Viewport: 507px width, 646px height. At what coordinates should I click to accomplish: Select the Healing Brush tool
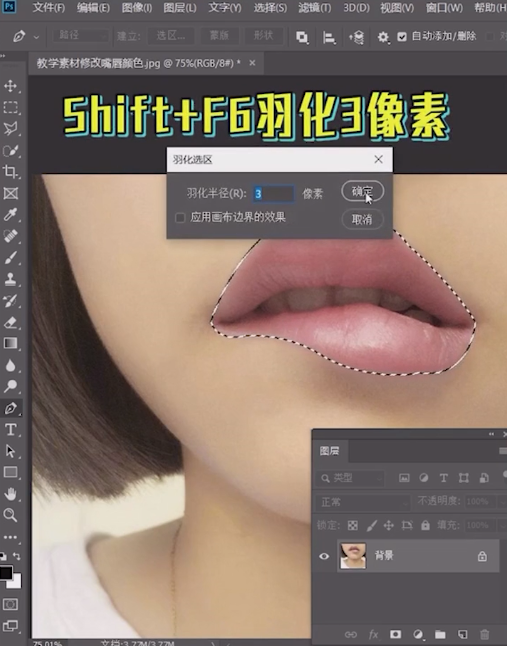tap(11, 236)
